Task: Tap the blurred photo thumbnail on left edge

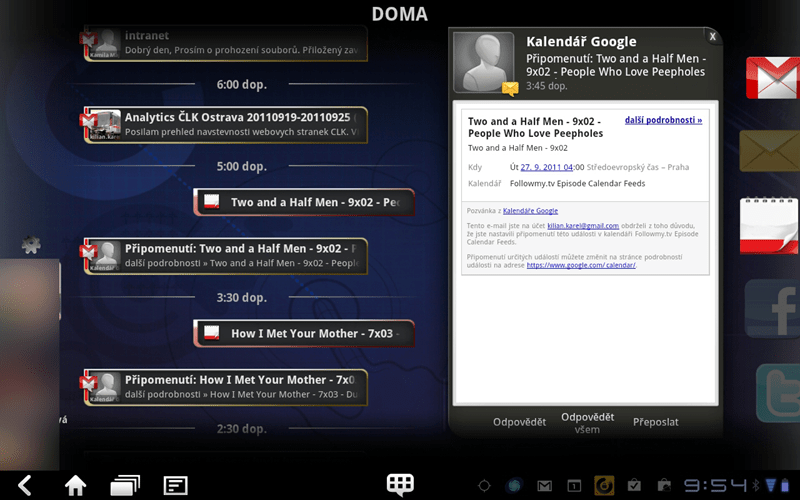Action: point(30,363)
